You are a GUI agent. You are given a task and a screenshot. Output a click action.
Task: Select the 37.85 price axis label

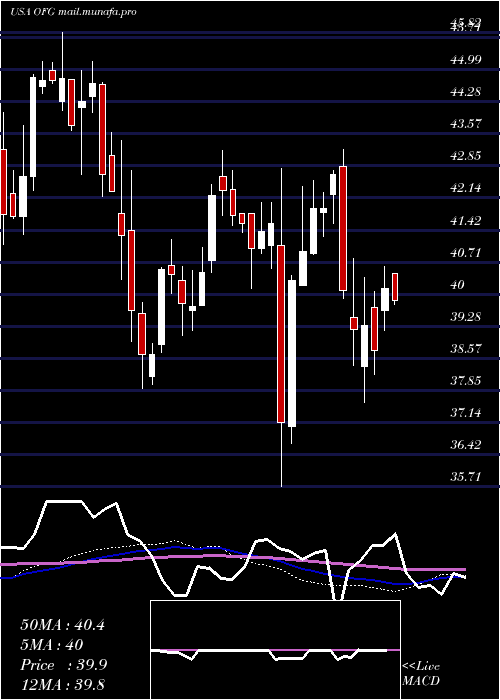tap(466, 381)
